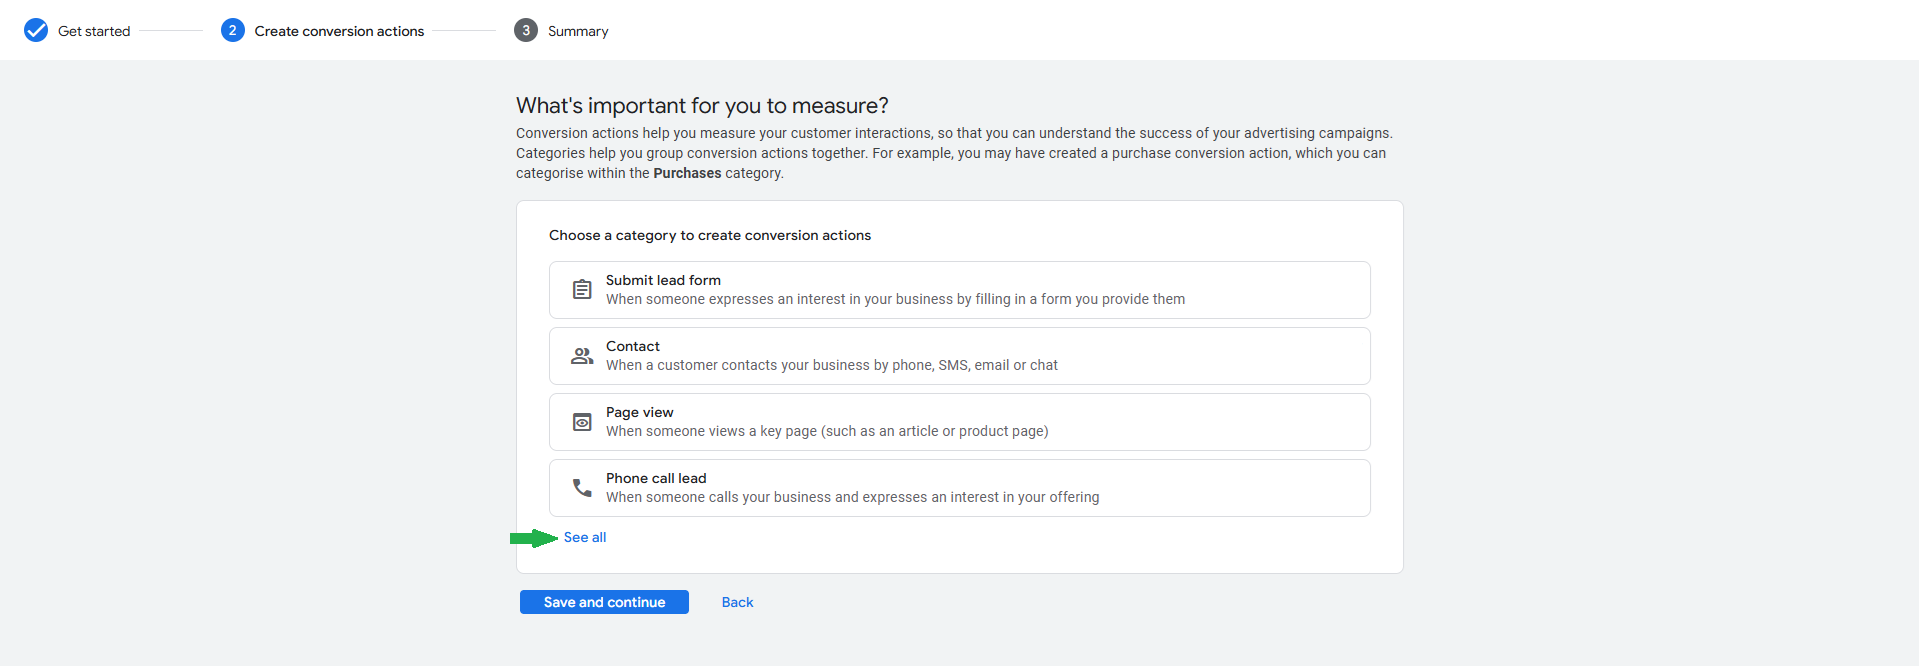Jump to the Summary step
Image resolution: width=1919 pixels, height=666 pixels.
tap(578, 31)
